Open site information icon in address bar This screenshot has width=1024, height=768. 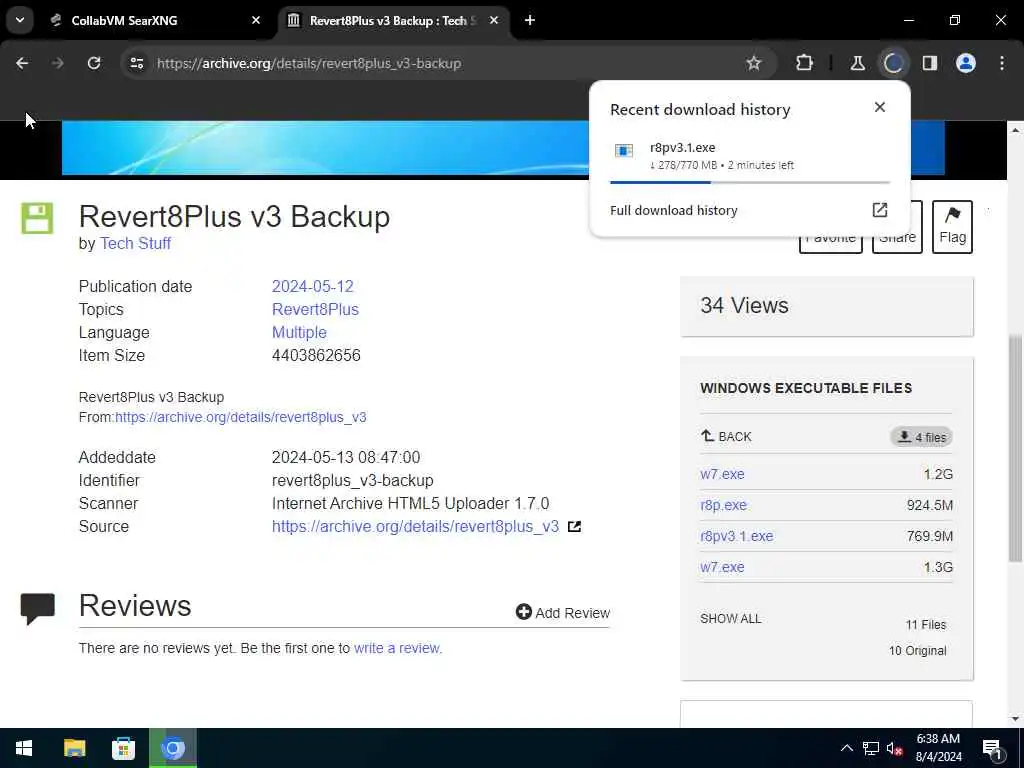(x=136, y=63)
